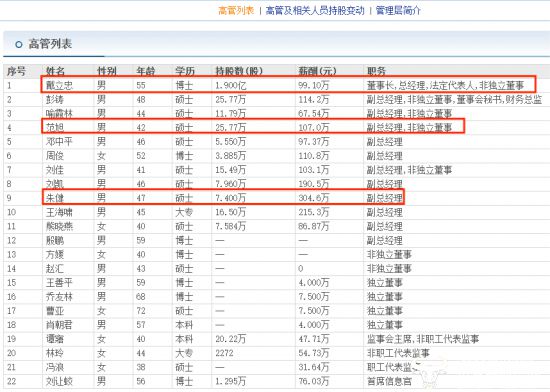Click the 首席信息官 position cell
This screenshot has width=550, height=392.
(x=389, y=381)
